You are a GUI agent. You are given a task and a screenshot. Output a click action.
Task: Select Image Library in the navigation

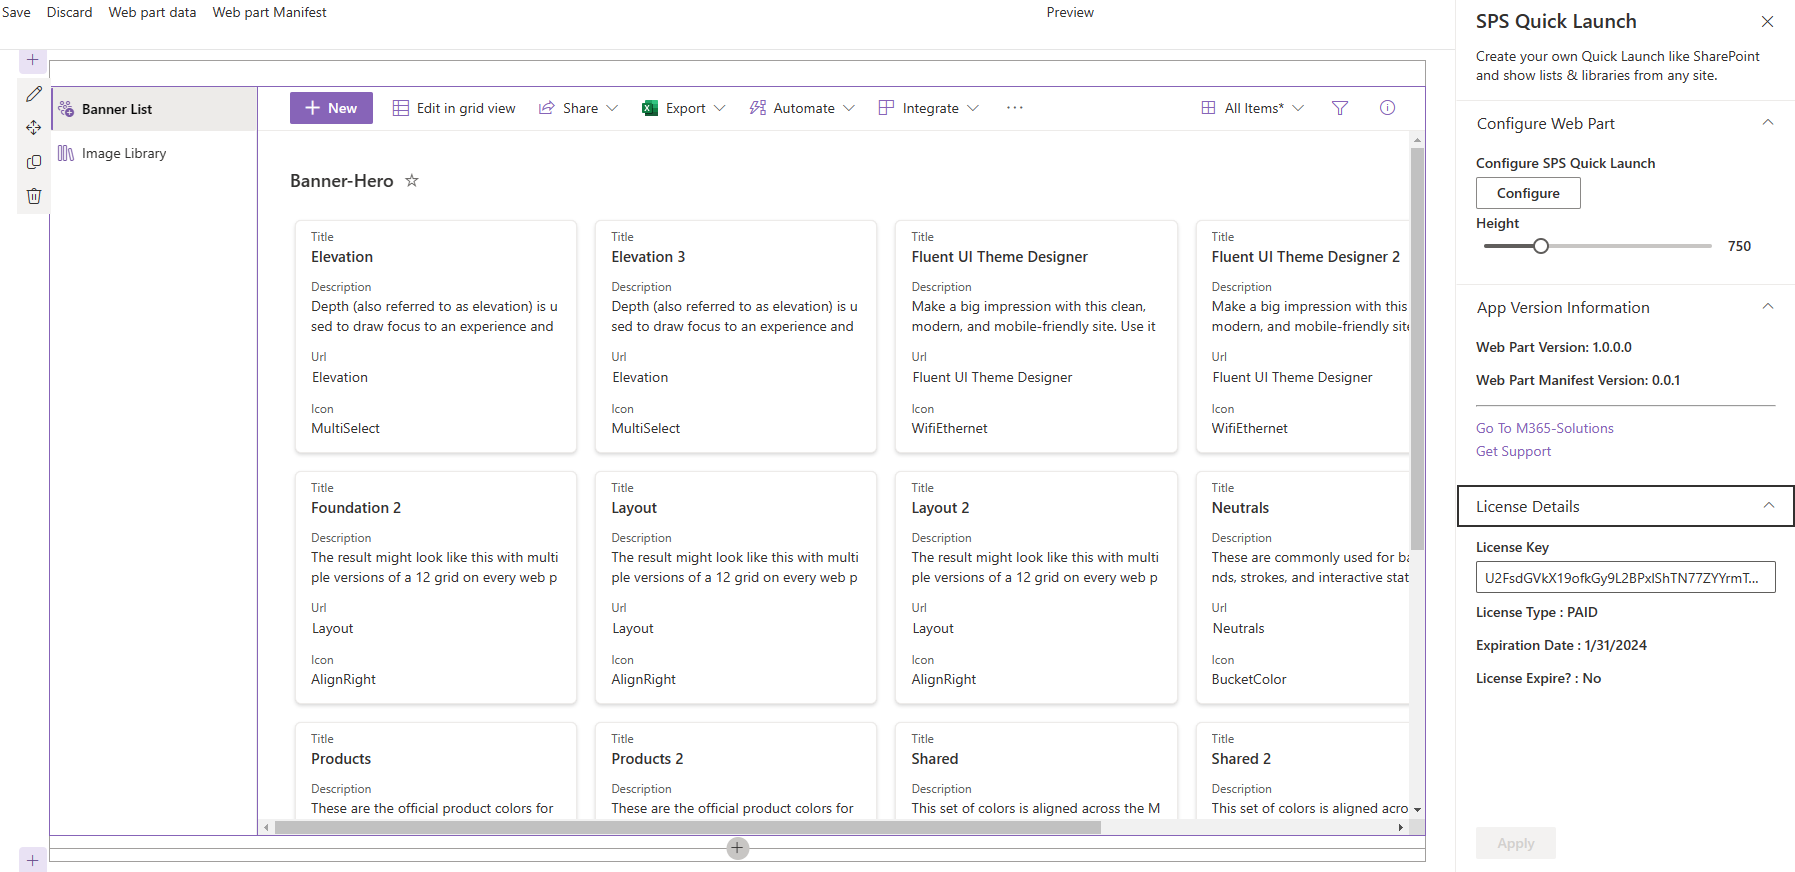[154, 153]
